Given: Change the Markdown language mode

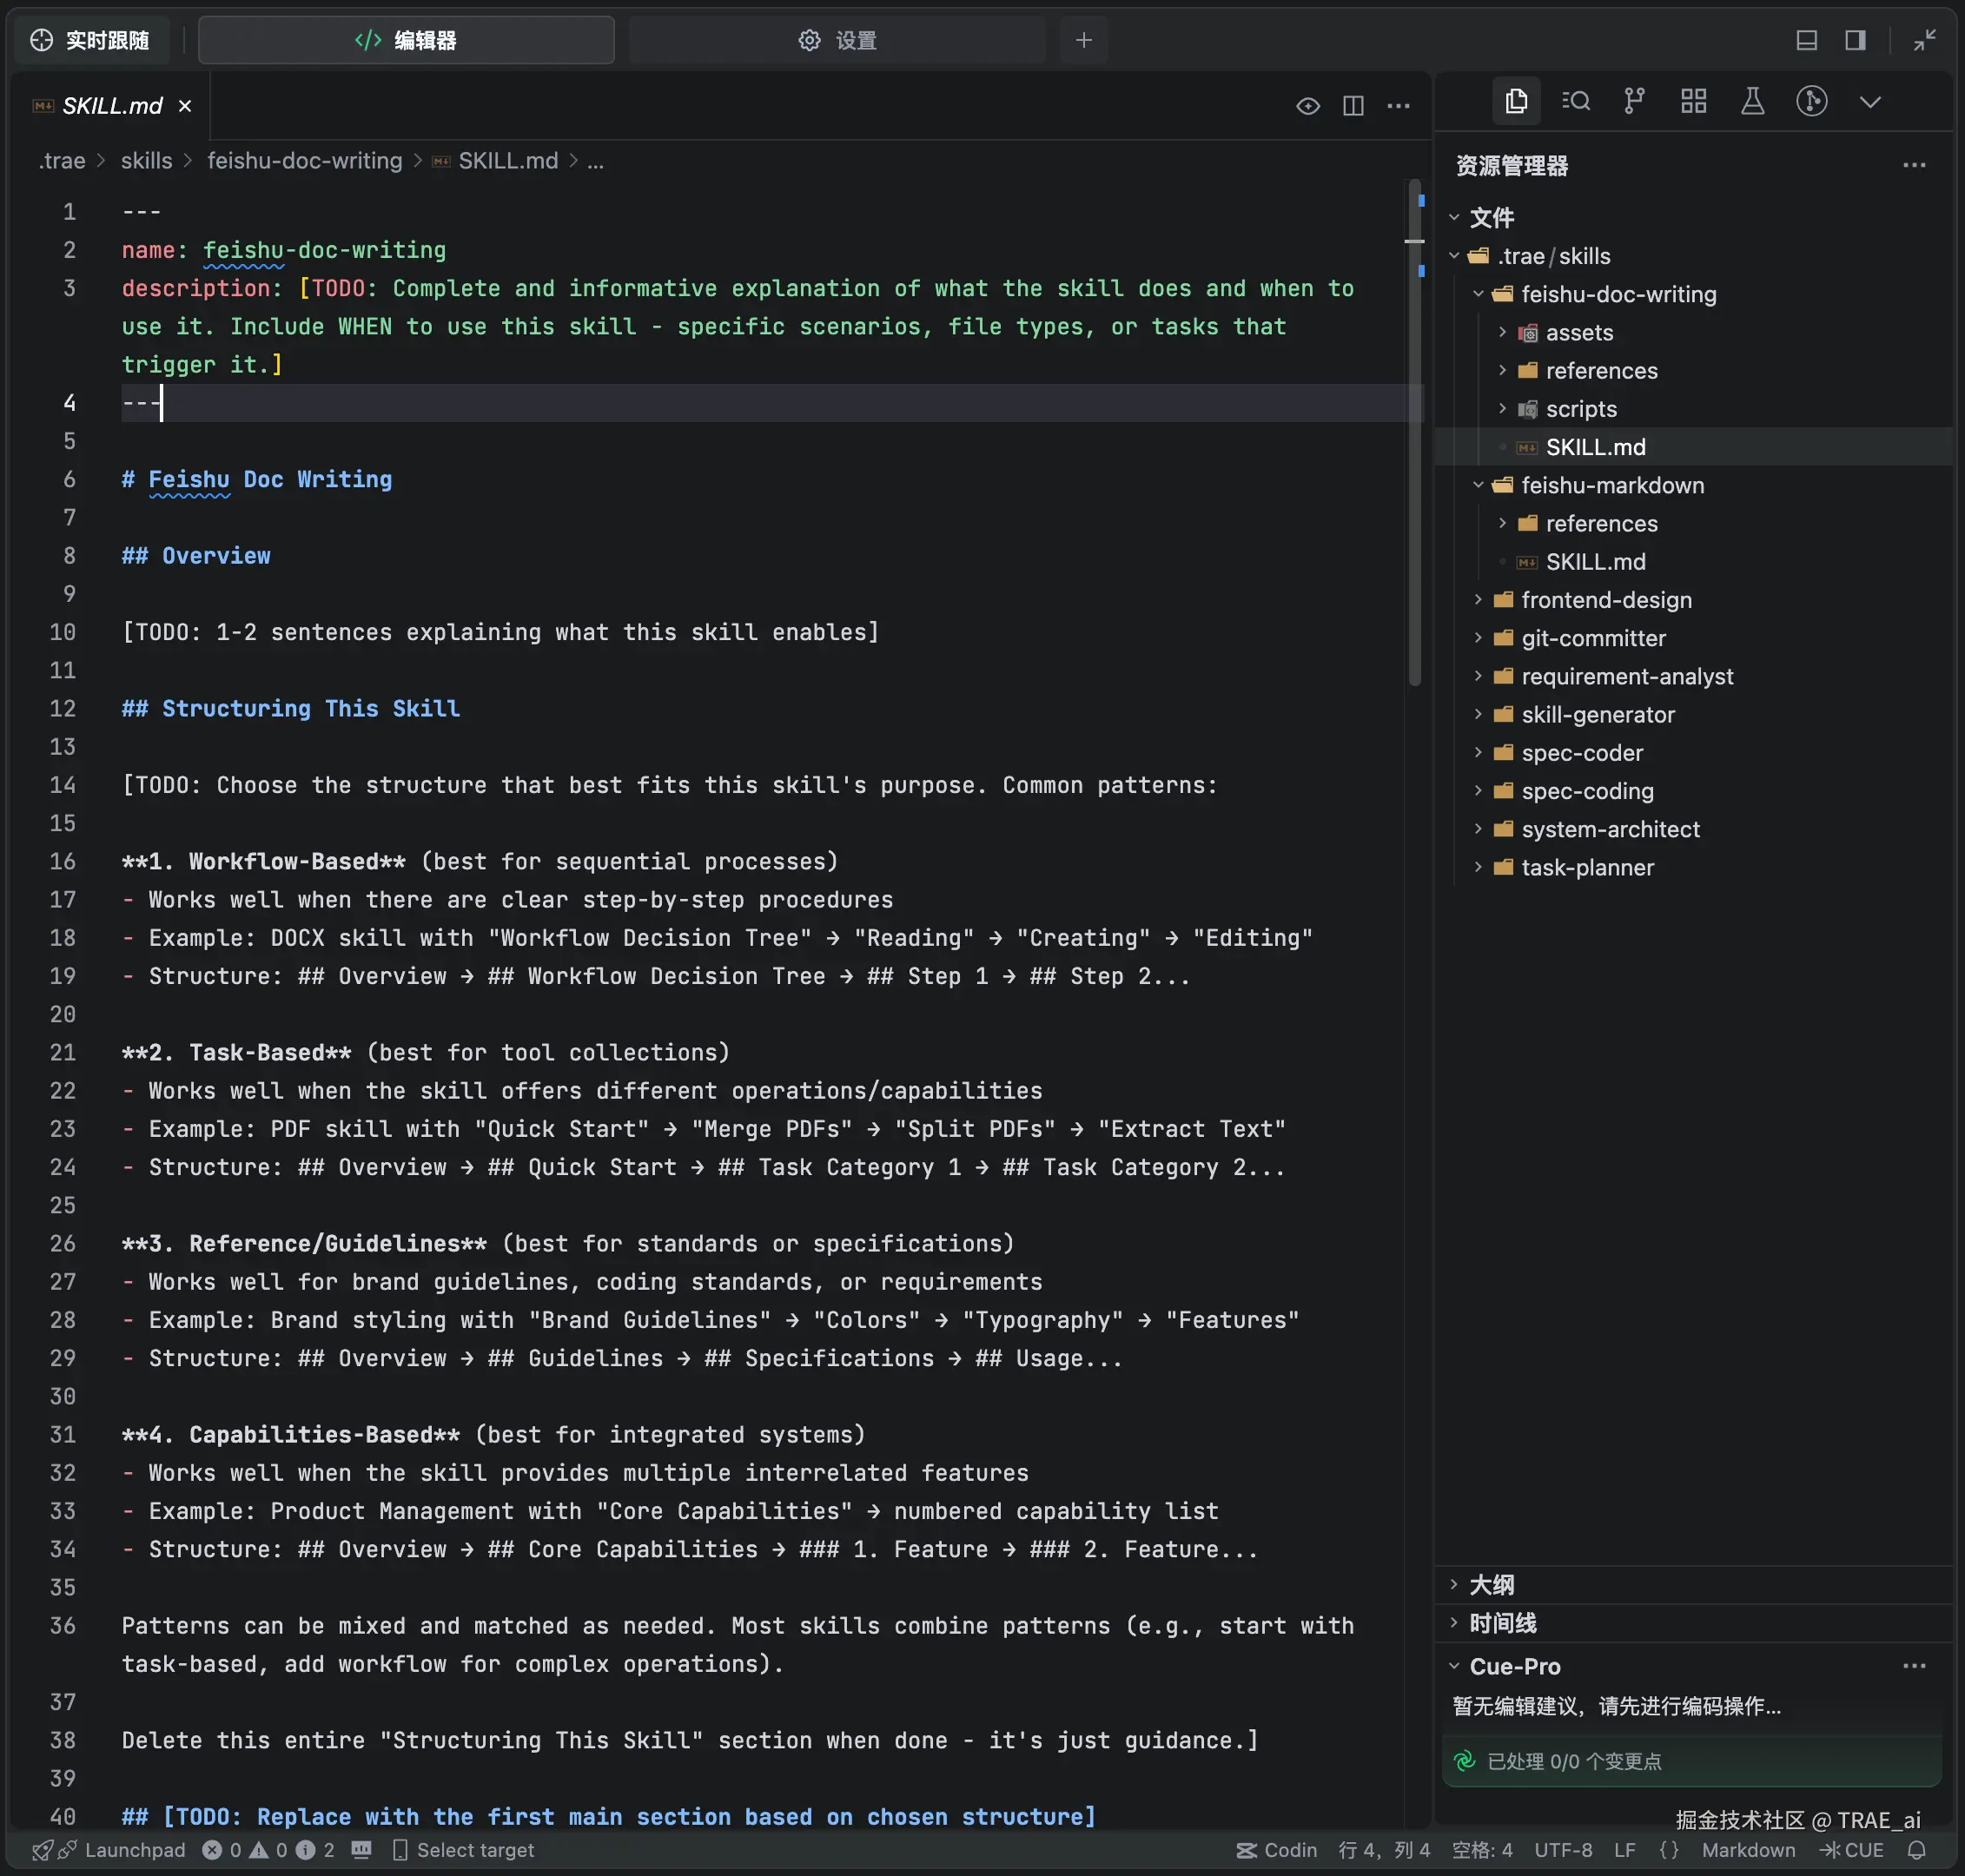Looking at the screenshot, I should [1747, 1850].
